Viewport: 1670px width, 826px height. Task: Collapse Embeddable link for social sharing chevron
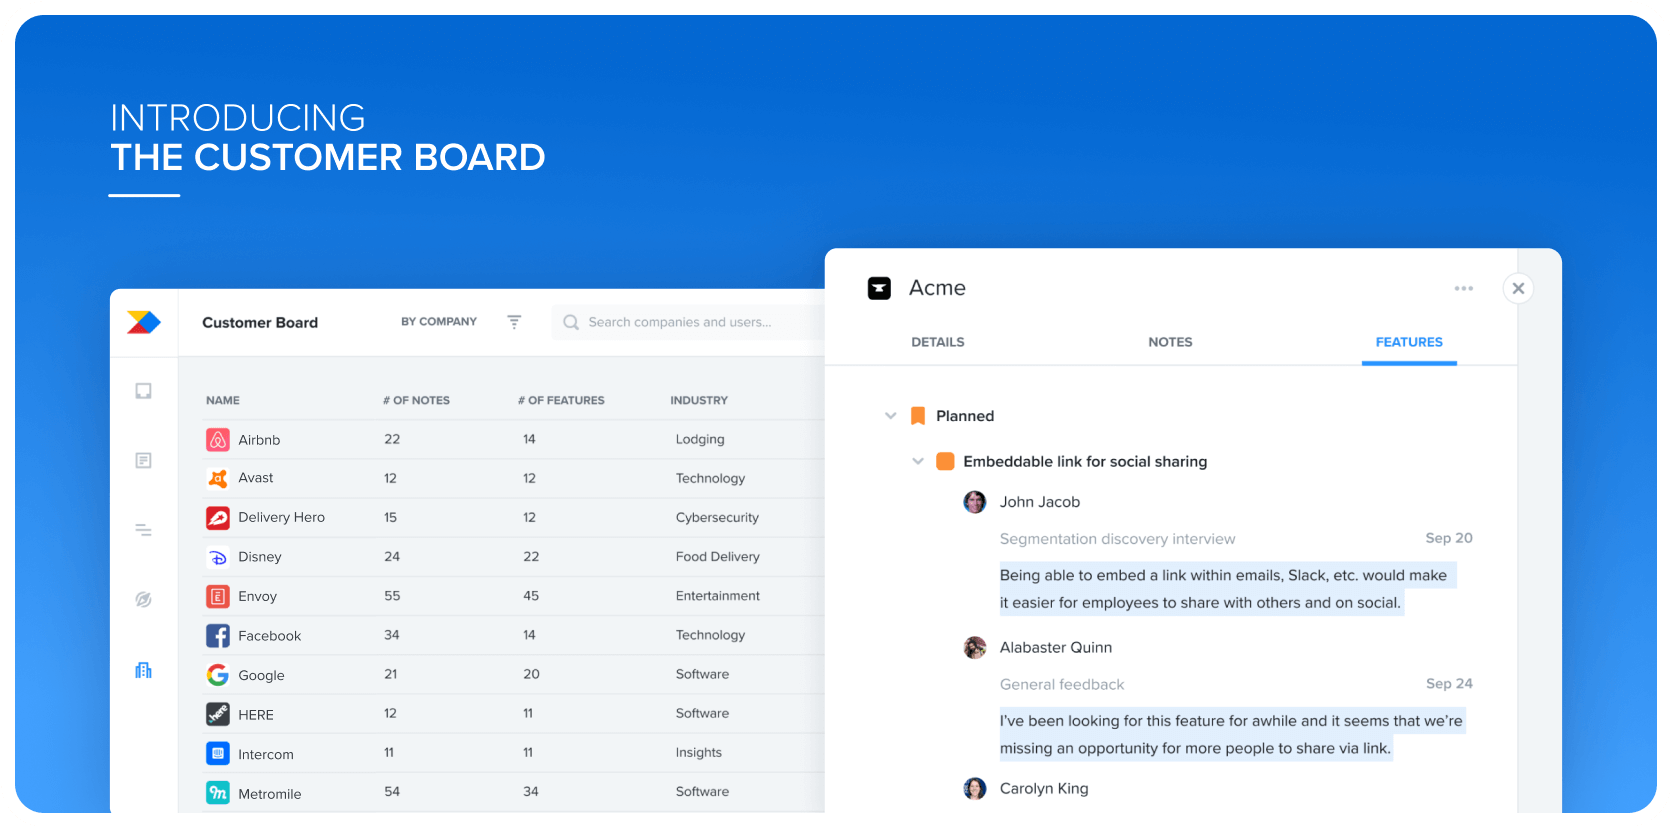pyautogui.click(x=918, y=461)
